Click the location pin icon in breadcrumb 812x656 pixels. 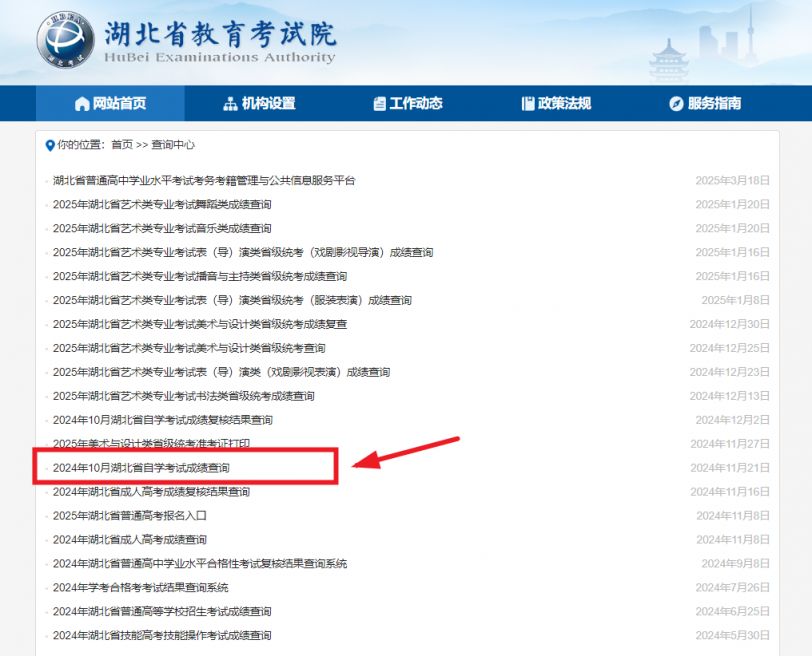(x=50, y=145)
